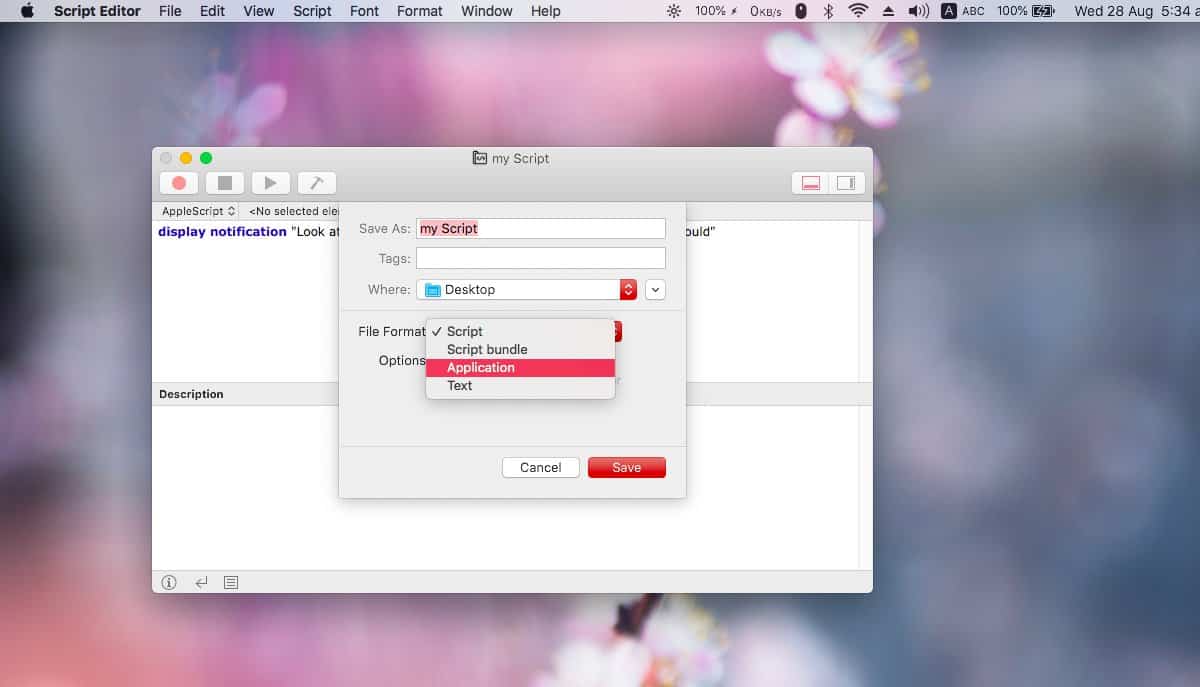Viewport: 1200px width, 687px height.
Task: Show the result reply arrow icon
Action: 201,582
